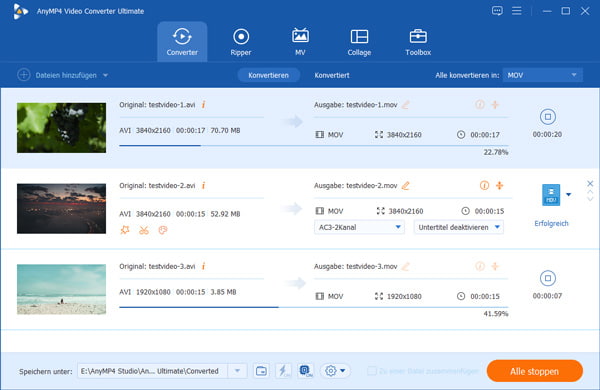This screenshot has height=390, width=600.
Task: Toggle GPU hardware acceleration icon
Action: coord(305,371)
